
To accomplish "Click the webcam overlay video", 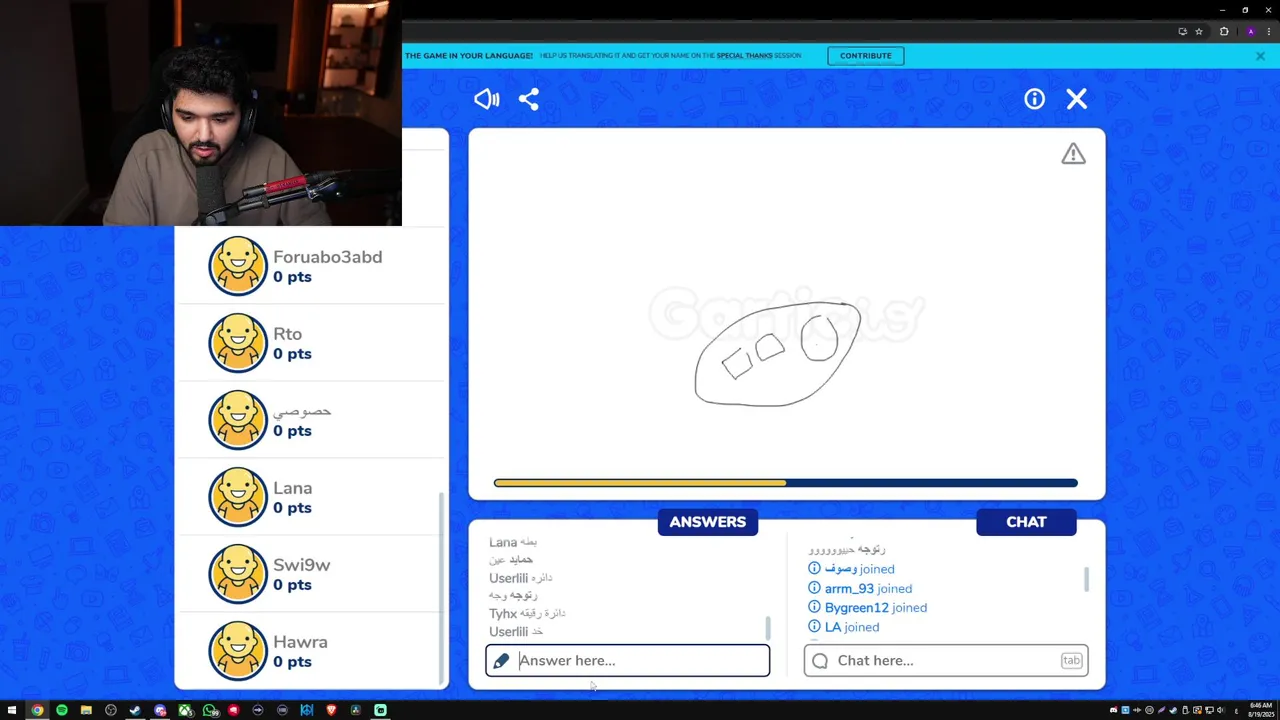I will (x=200, y=113).
